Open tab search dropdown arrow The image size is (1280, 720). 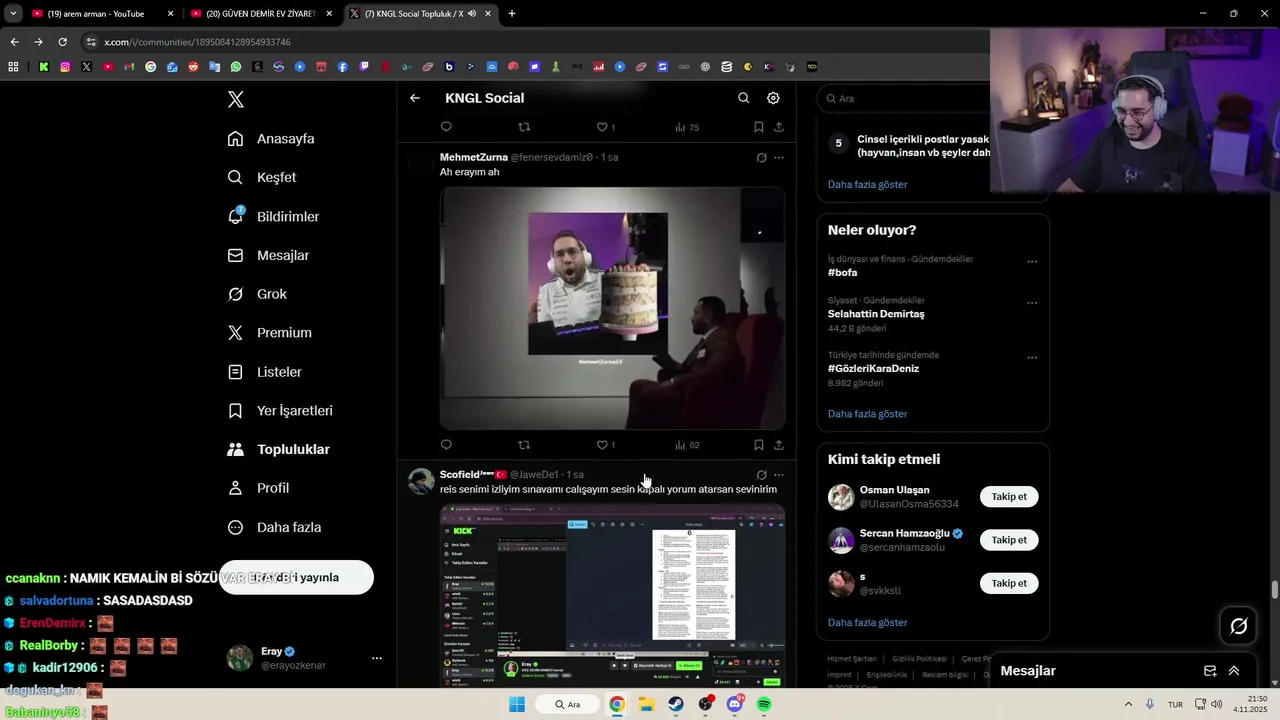pos(13,14)
